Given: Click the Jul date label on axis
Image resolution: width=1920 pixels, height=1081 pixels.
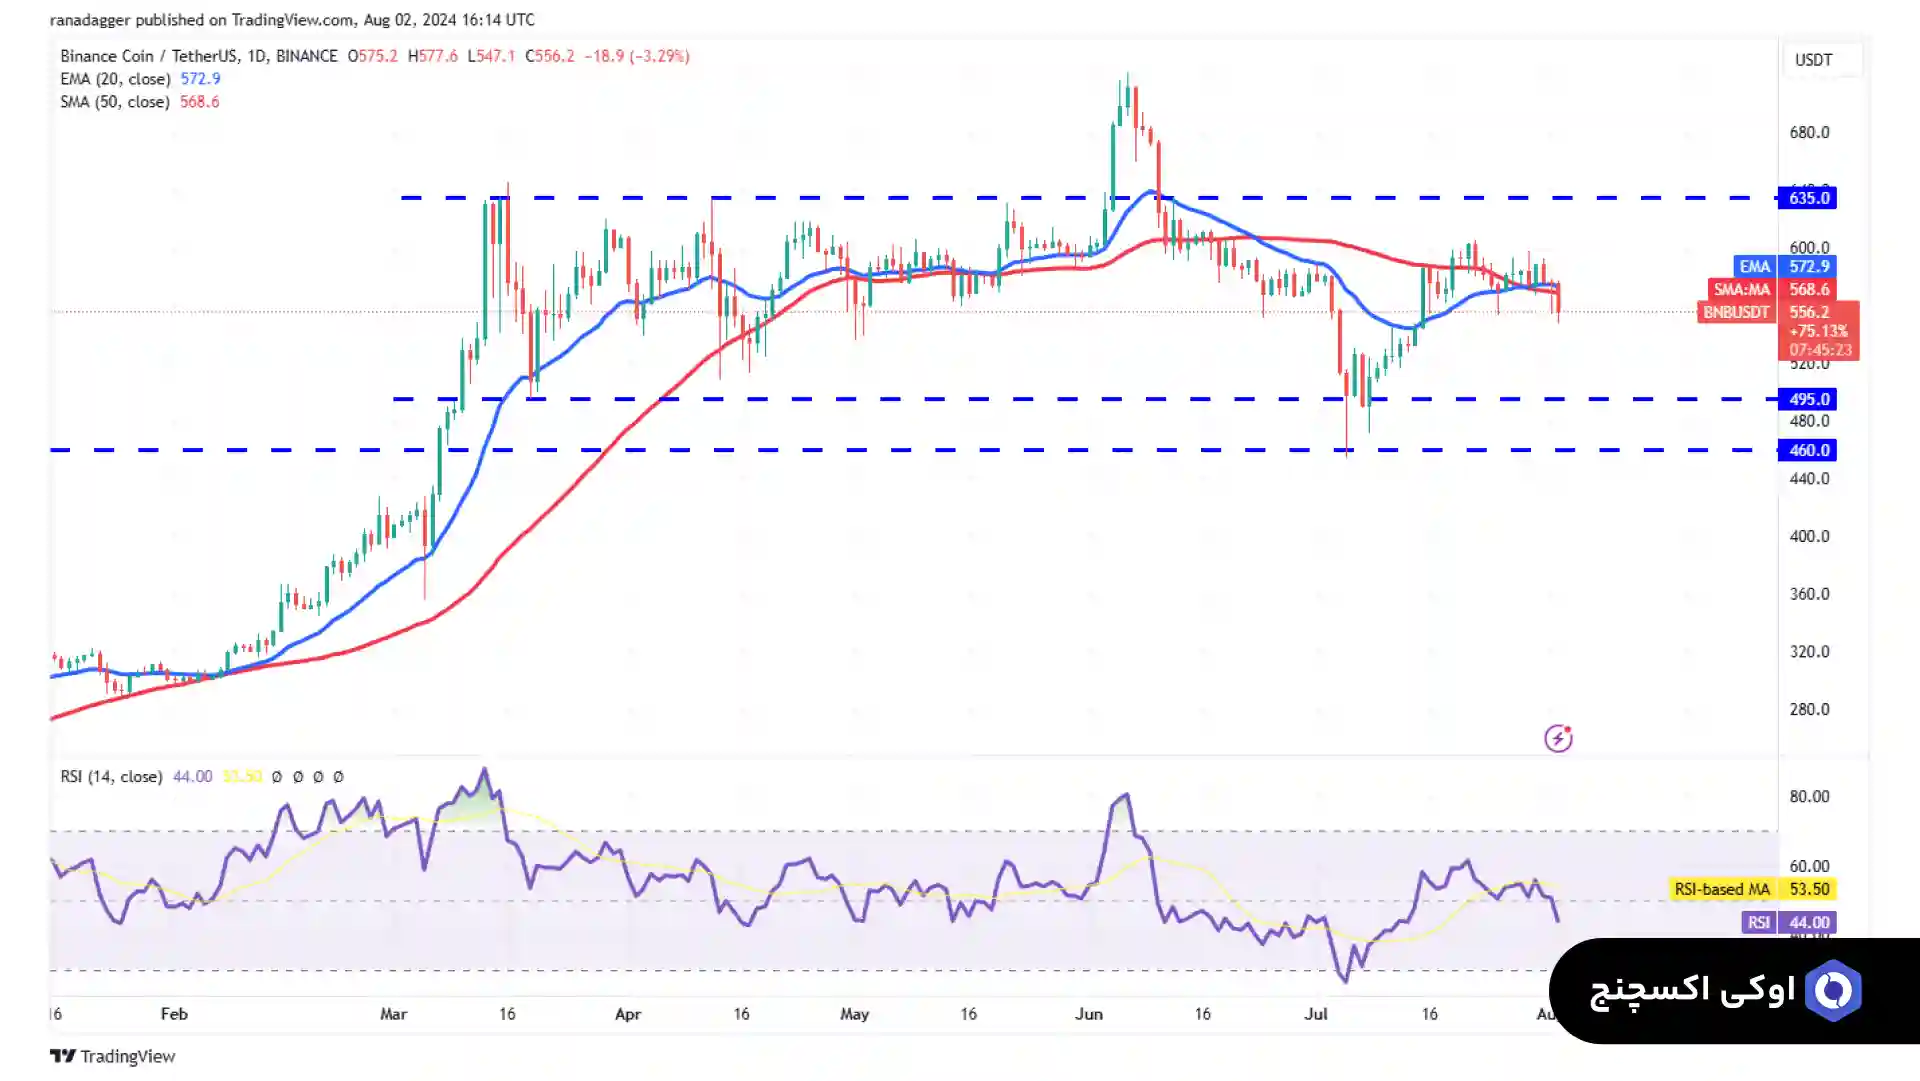Looking at the screenshot, I should click(x=1316, y=1014).
